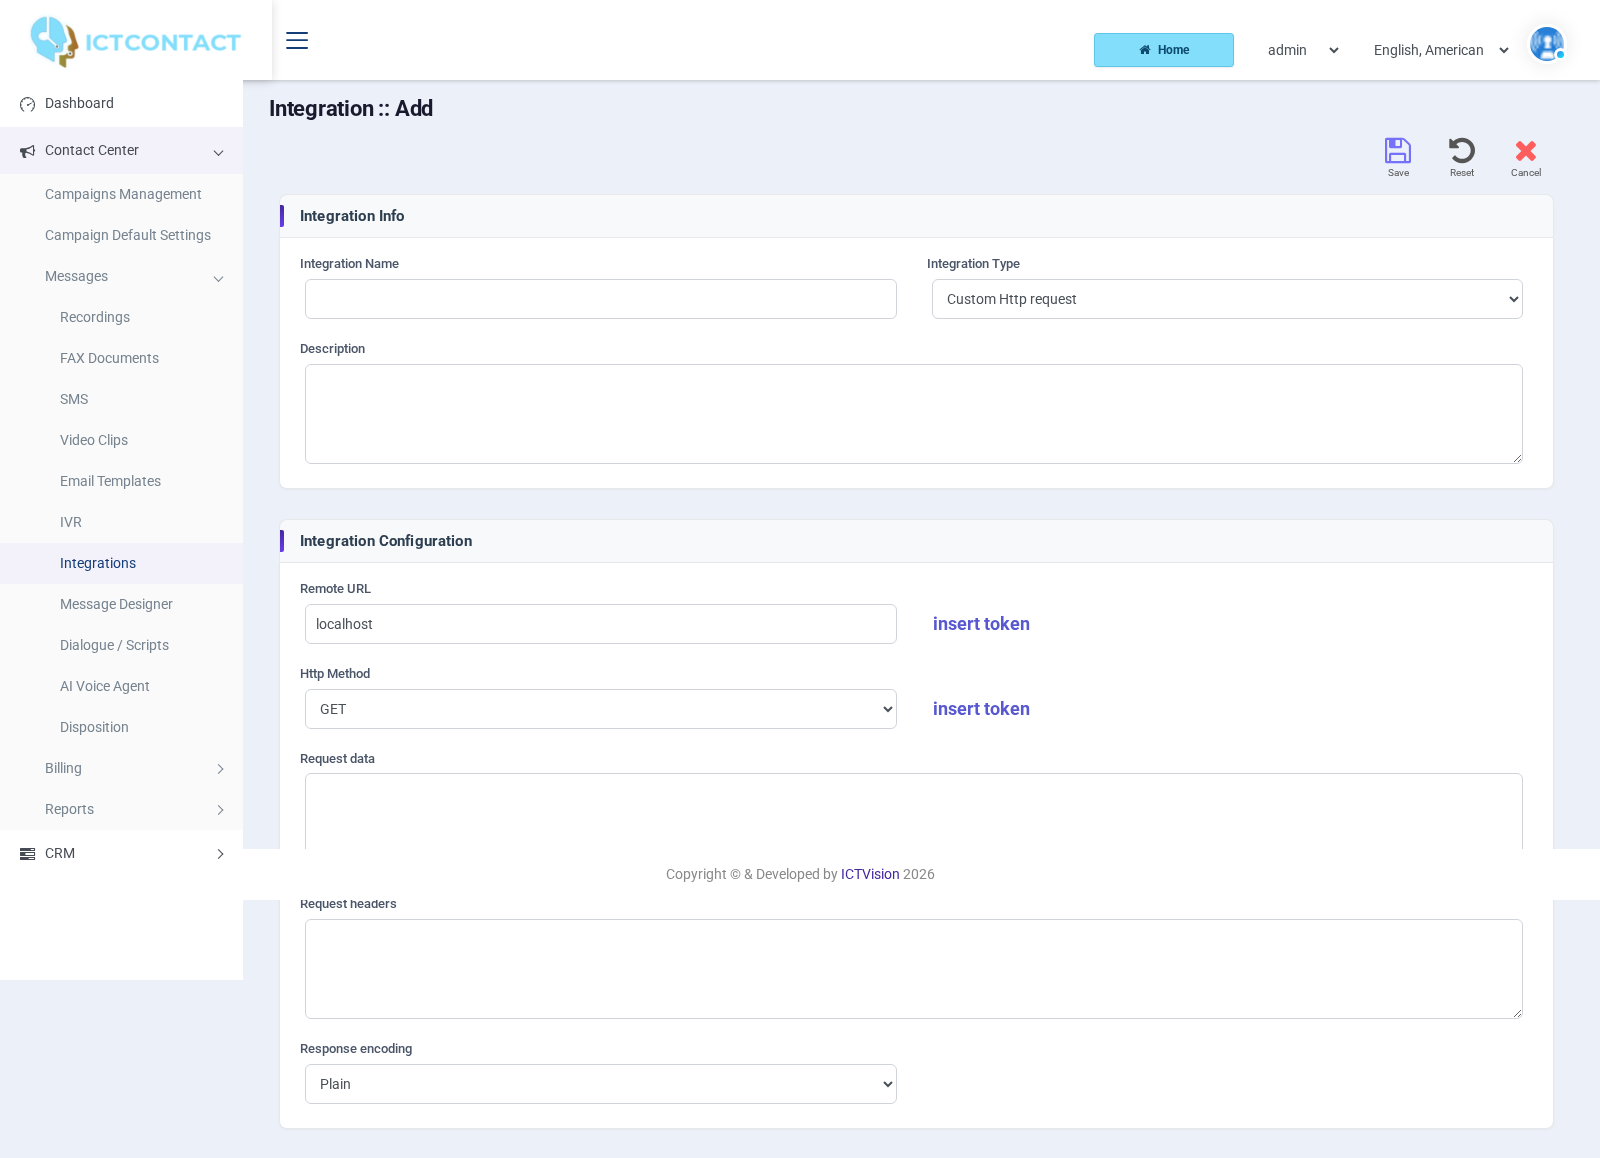Click the Save floppy disk icon
1600x1158 pixels.
[x=1398, y=151]
